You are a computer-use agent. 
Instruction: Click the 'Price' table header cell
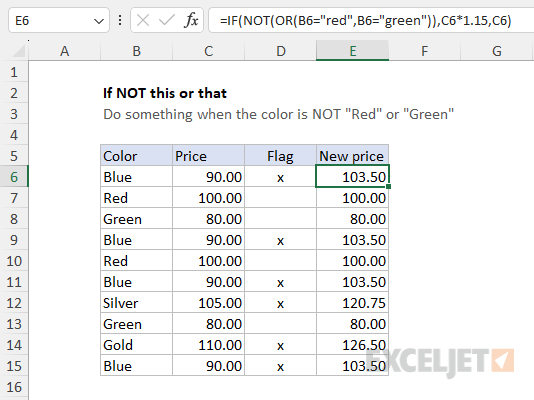(208, 156)
